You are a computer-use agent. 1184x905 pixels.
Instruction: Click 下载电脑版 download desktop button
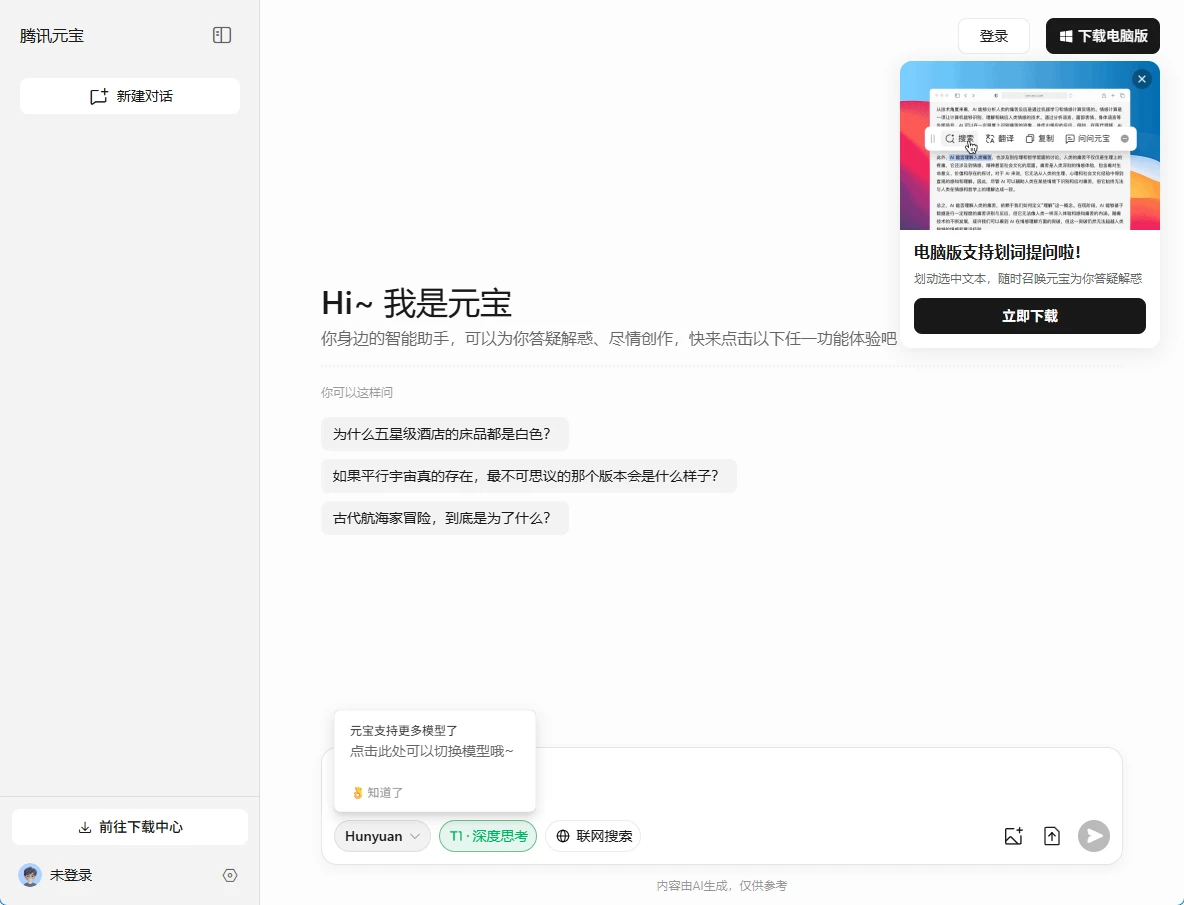pos(1103,36)
